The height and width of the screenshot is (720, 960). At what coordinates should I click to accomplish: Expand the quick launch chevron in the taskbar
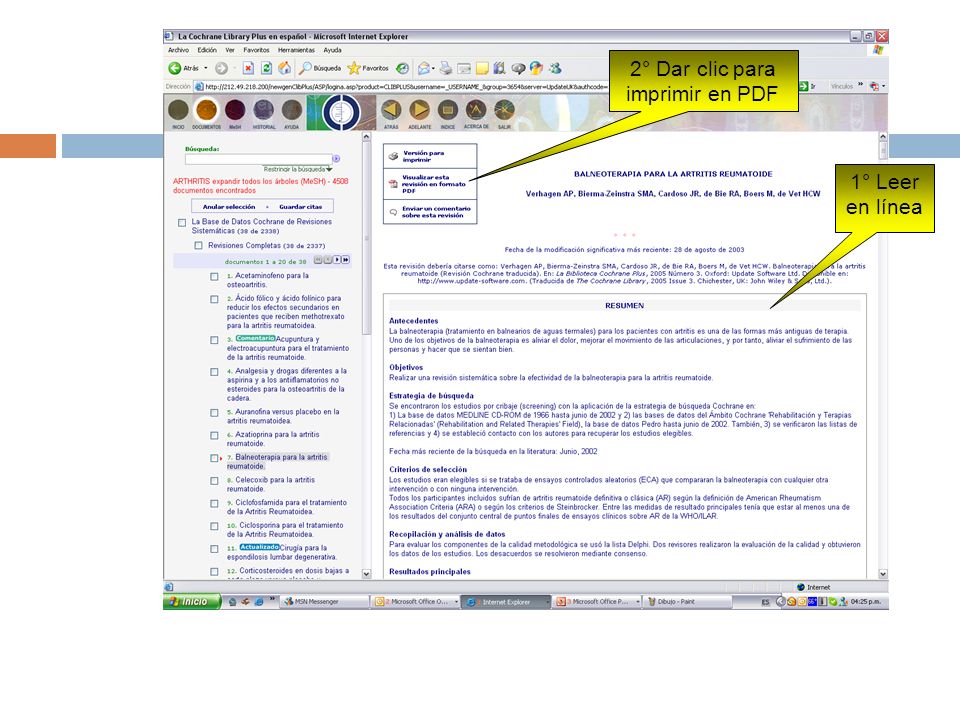tap(272, 599)
